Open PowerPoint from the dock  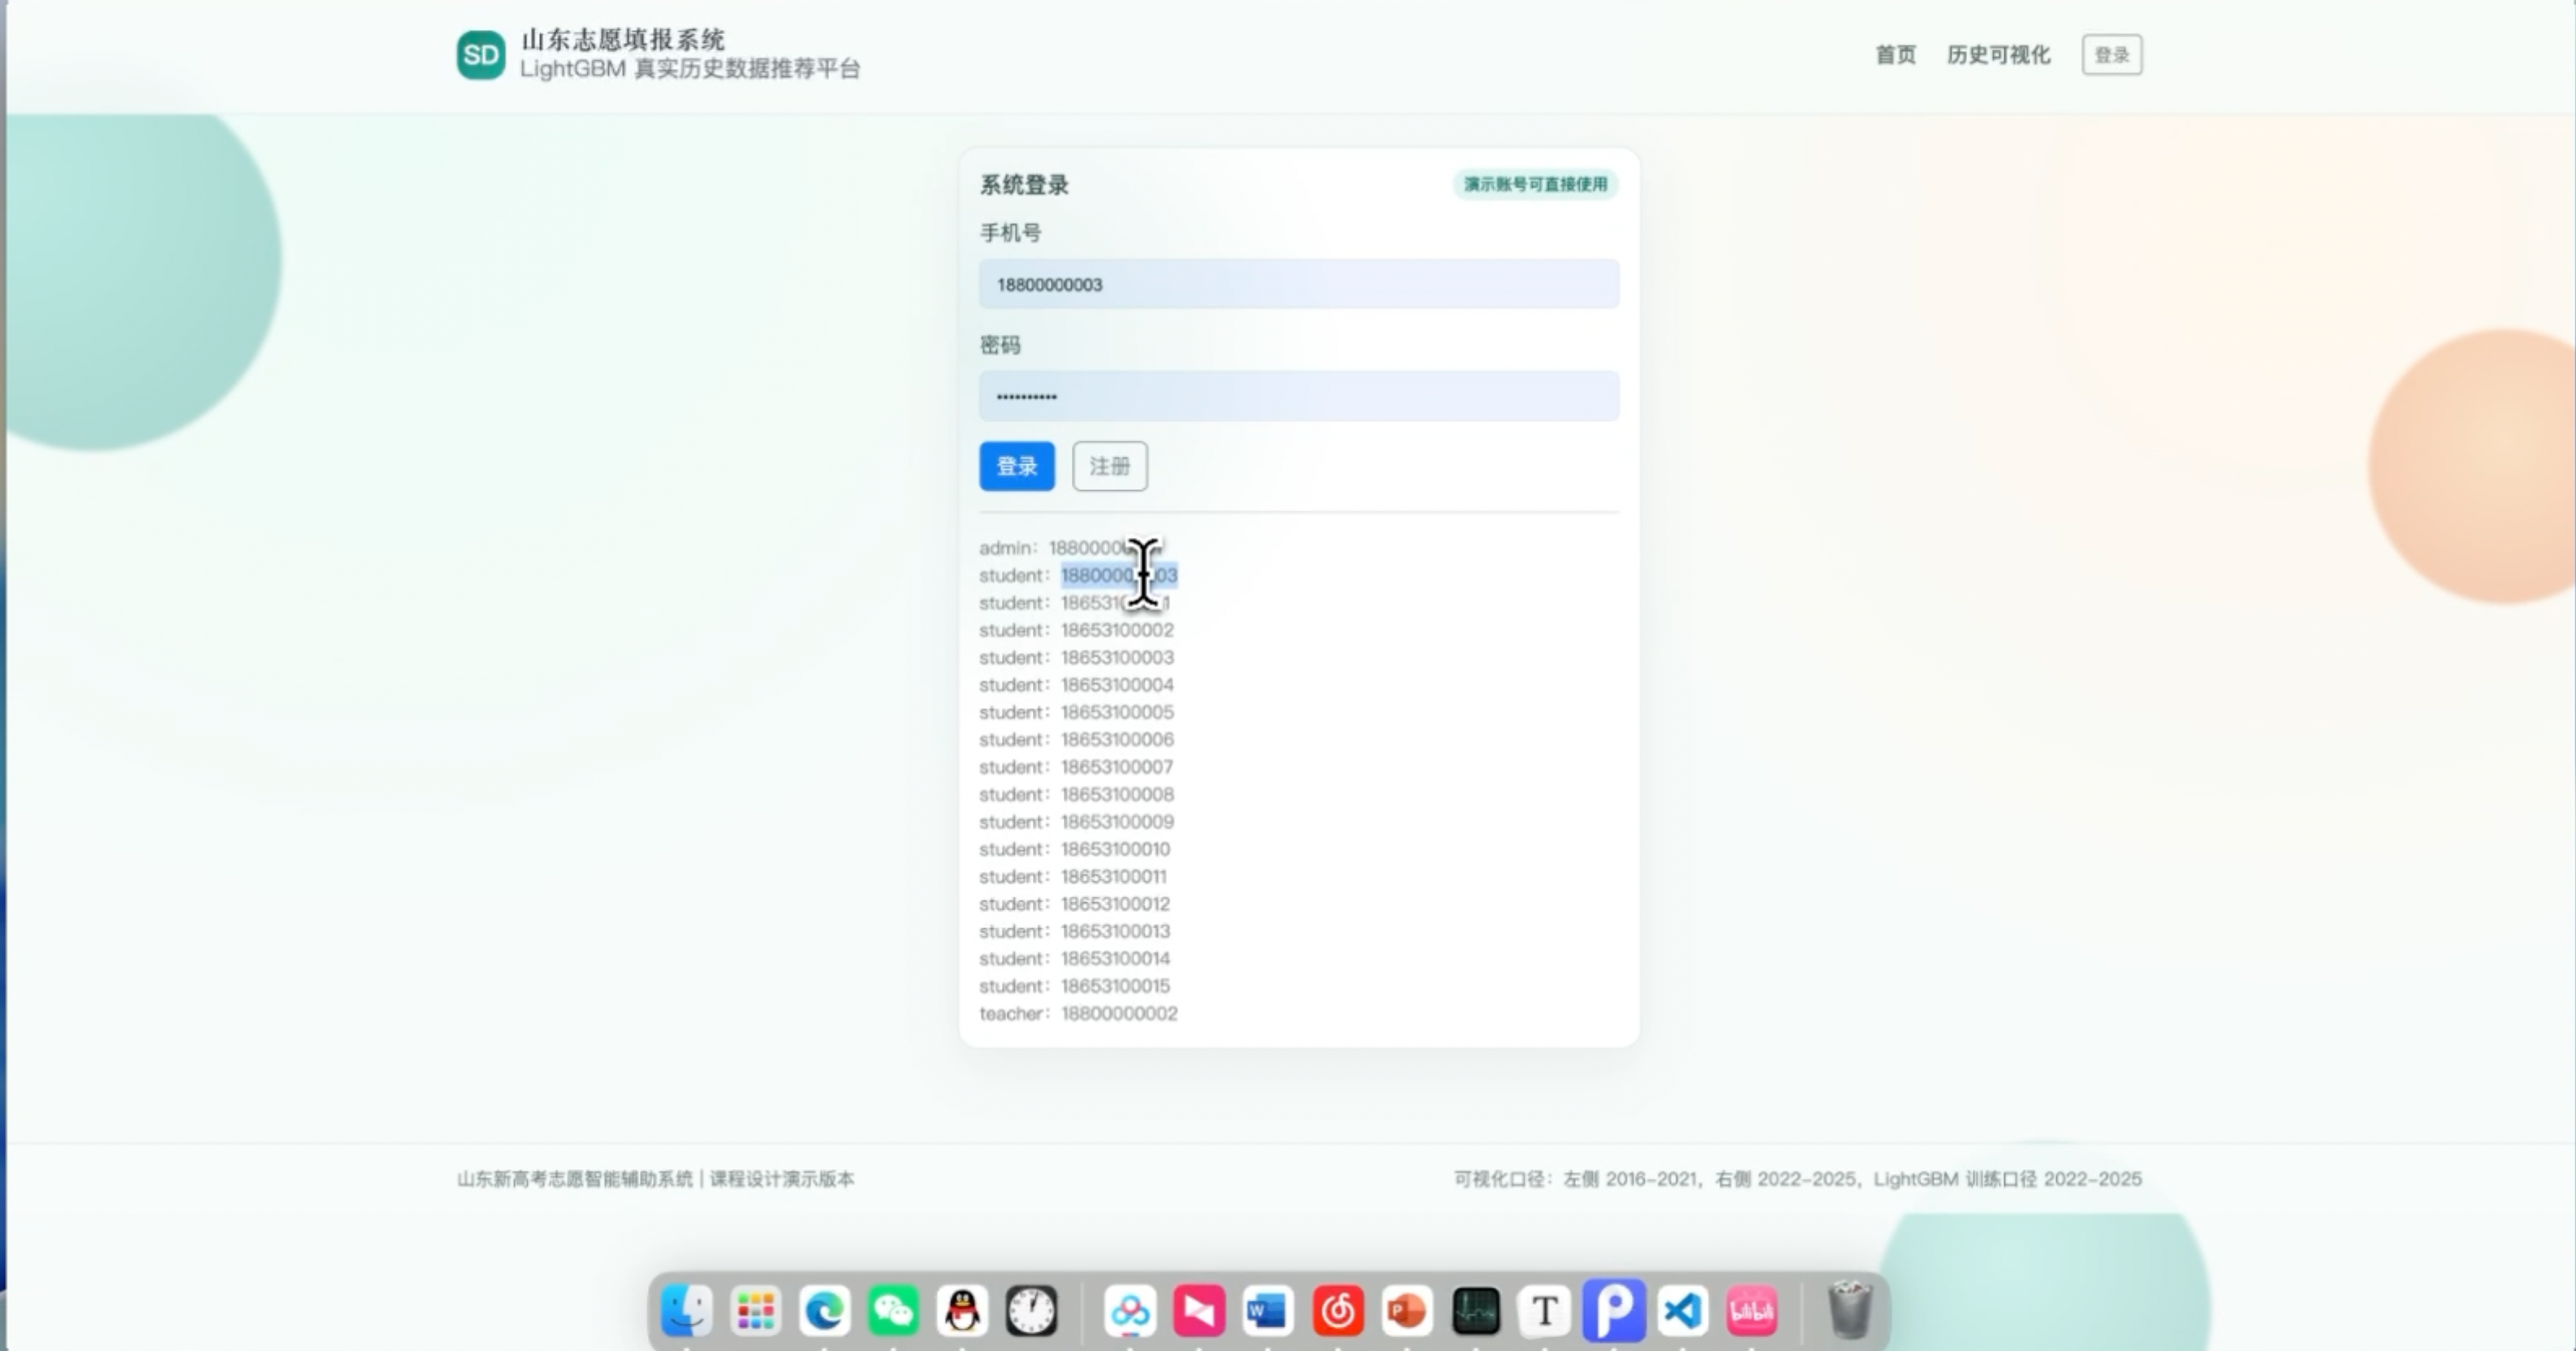tap(1407, 1310)
